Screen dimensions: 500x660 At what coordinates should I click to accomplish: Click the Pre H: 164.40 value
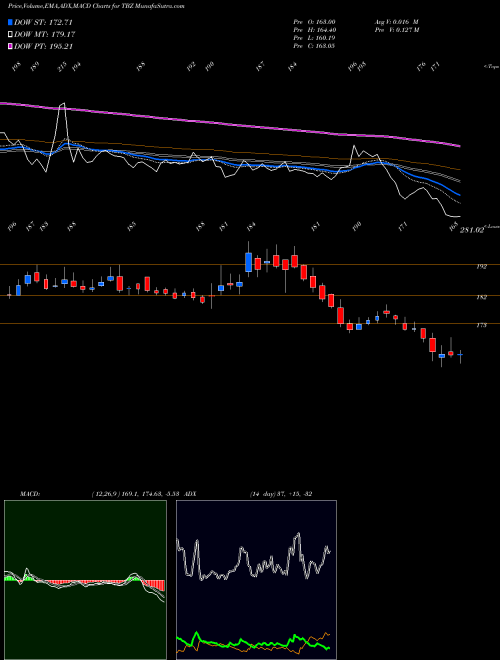314,30
